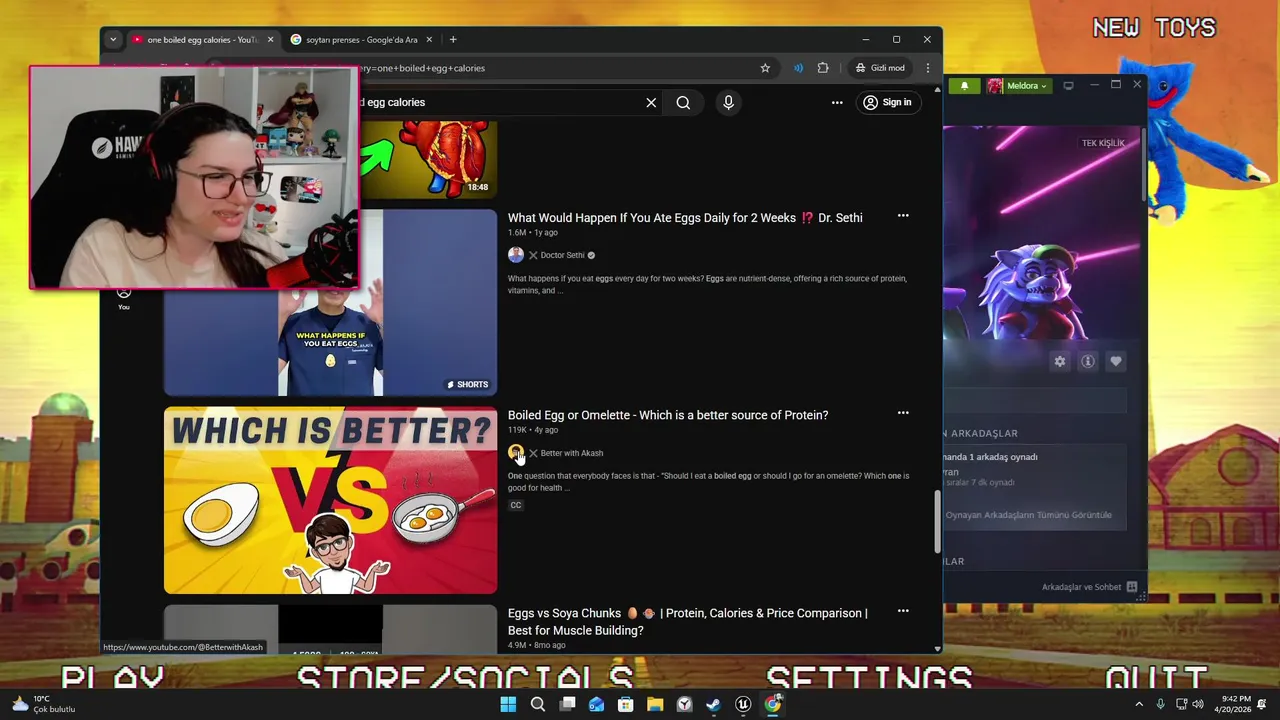
Task: Open Microsoft Store from the taskbar
Action: click(626, 704)
